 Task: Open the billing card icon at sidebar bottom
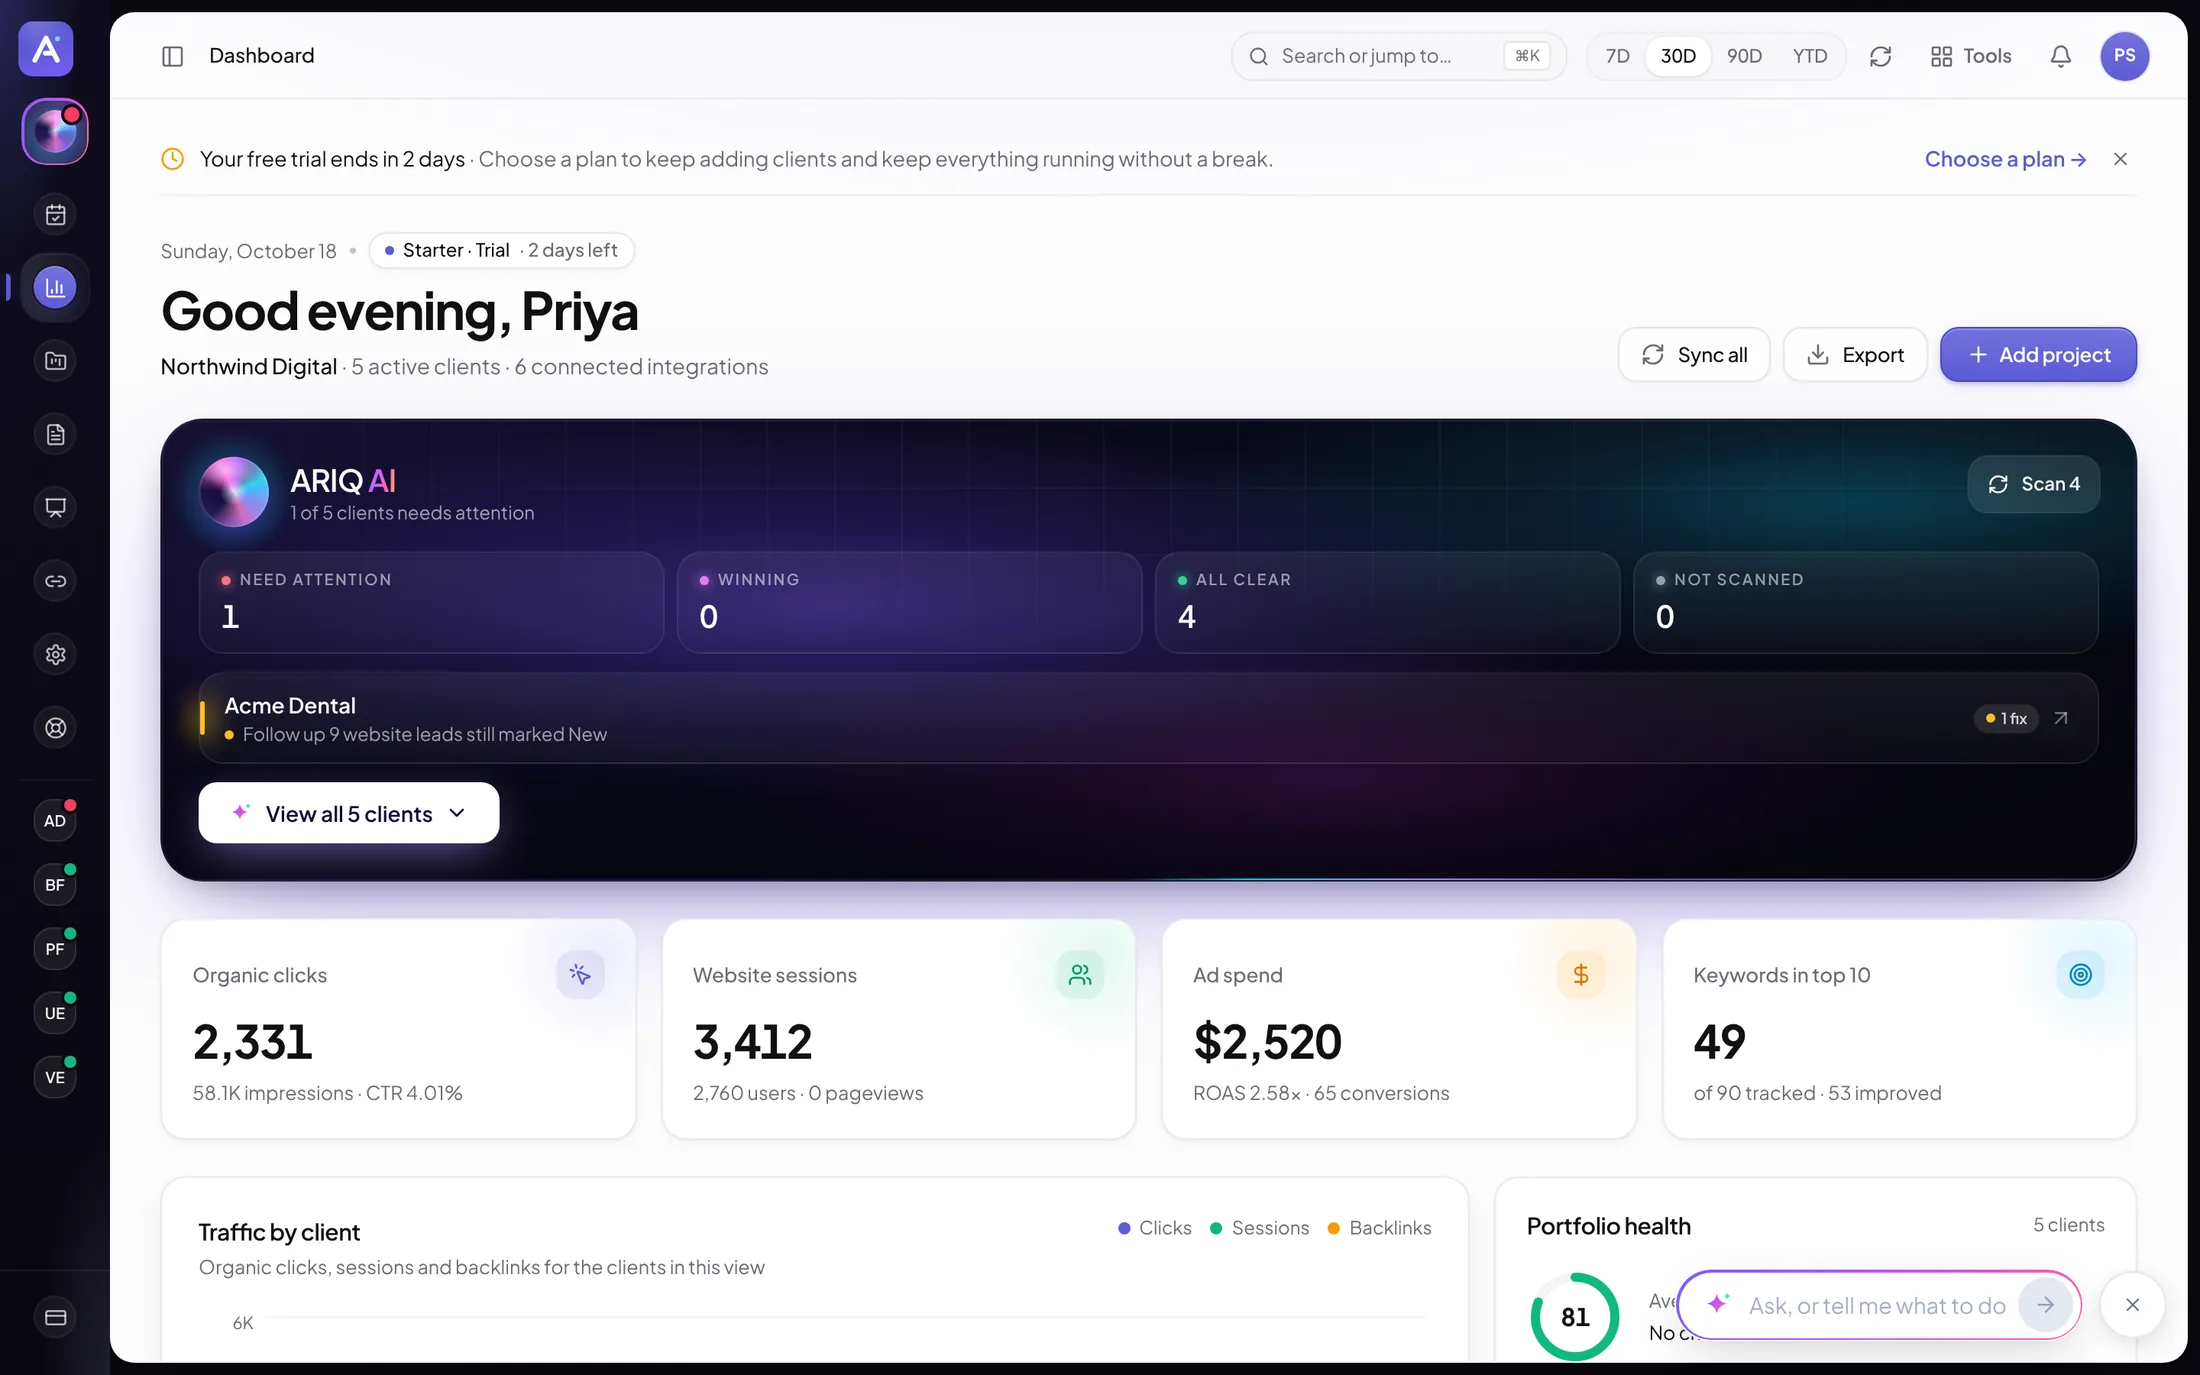point(55,1318)
